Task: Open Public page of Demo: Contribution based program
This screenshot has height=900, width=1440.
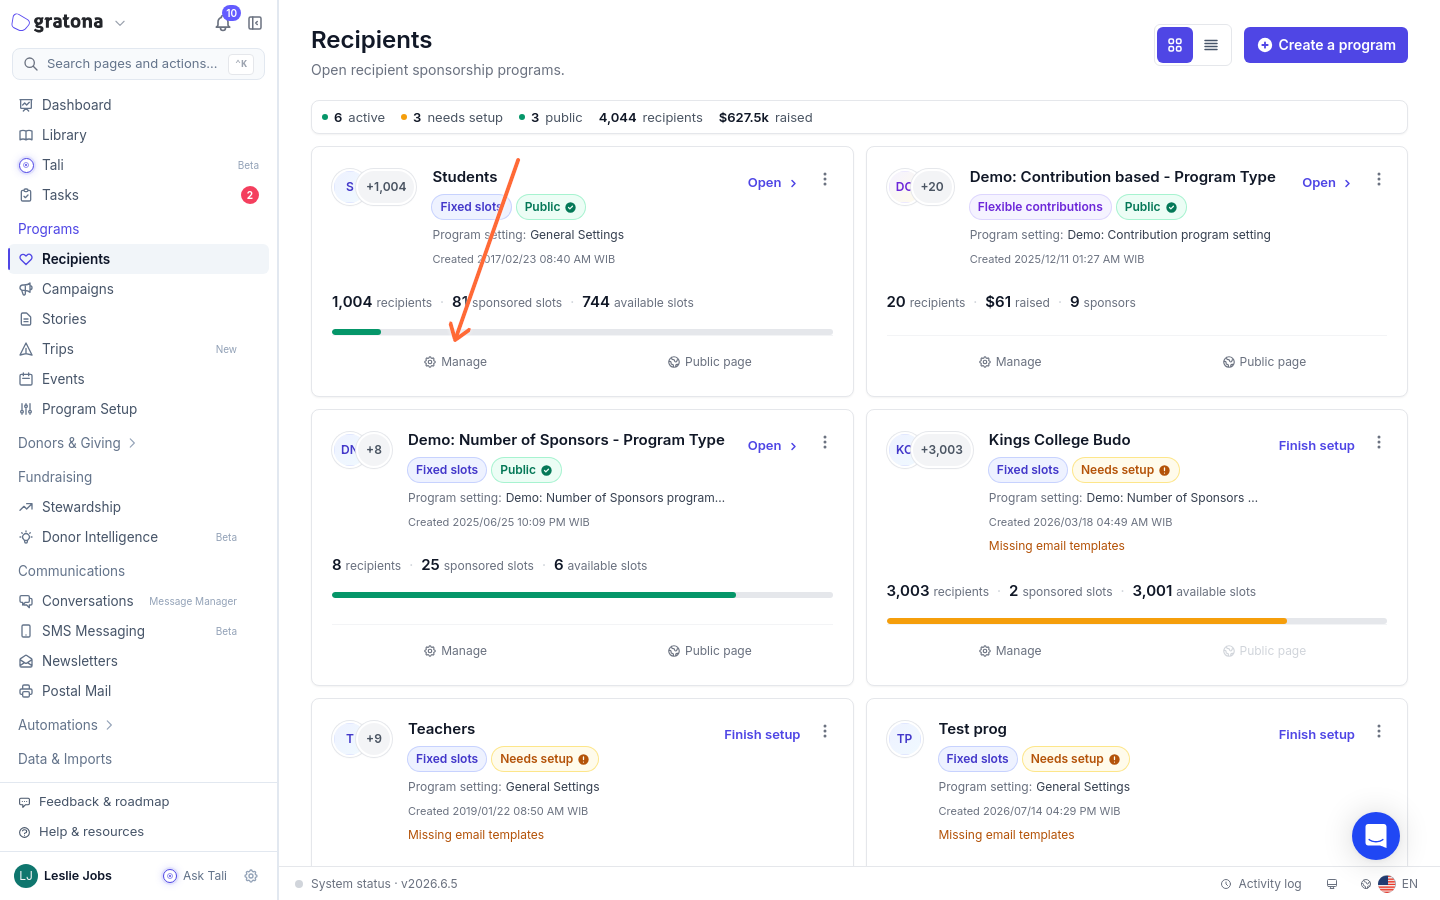Action: point(1264,362)
